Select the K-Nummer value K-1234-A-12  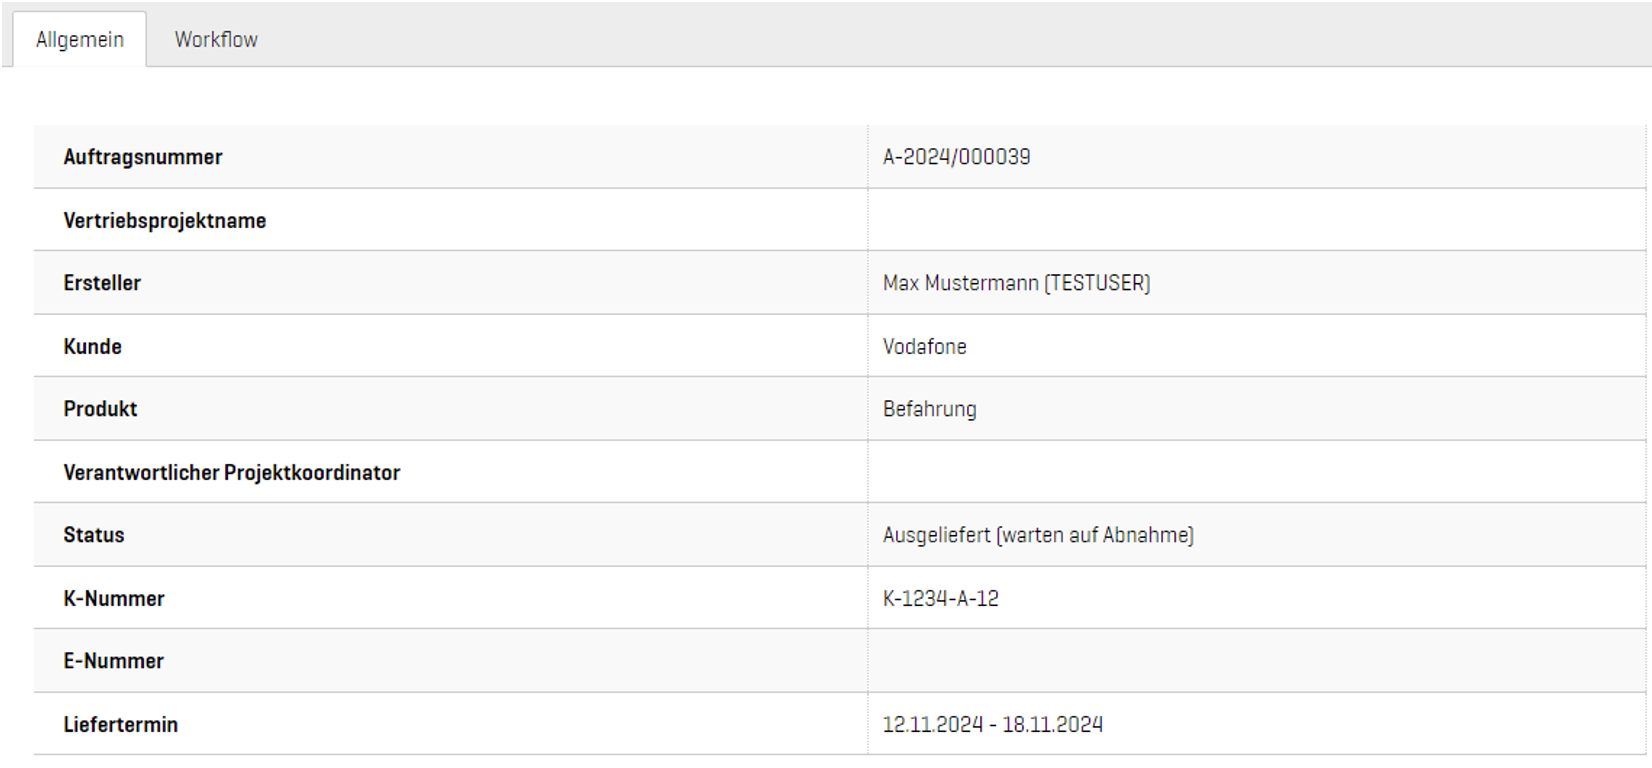click(940, 599)
